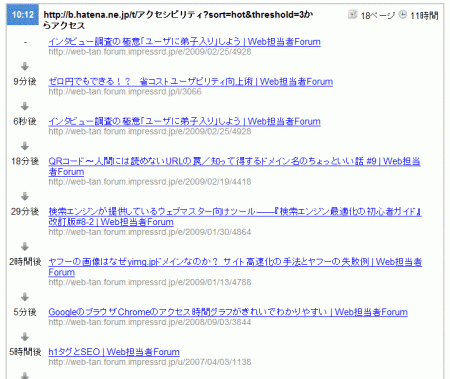Open 'GoogleのブラウザChromeのアクセス時間グラフ' link
Screen dimensions: 450x379
[228, 312]
